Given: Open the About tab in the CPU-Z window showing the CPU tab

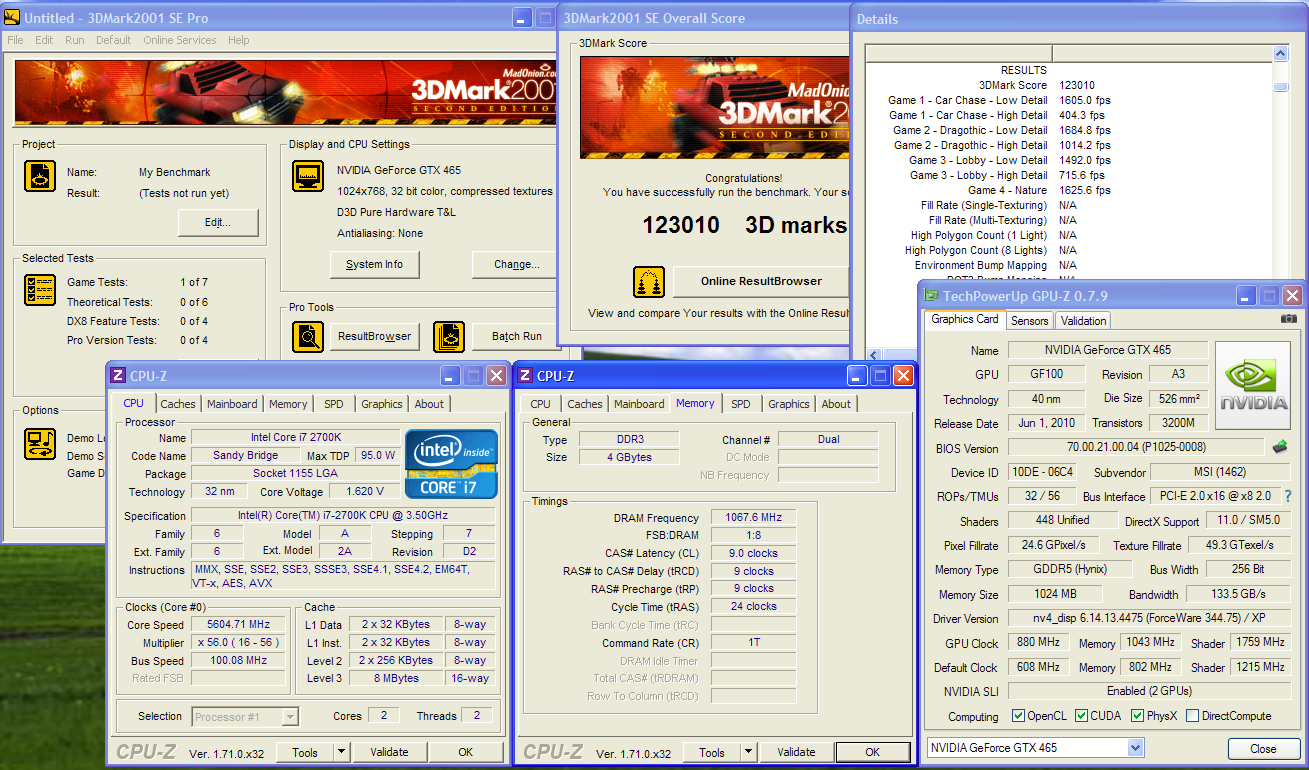Looking at the screenshot, I should tap(429, 404).
